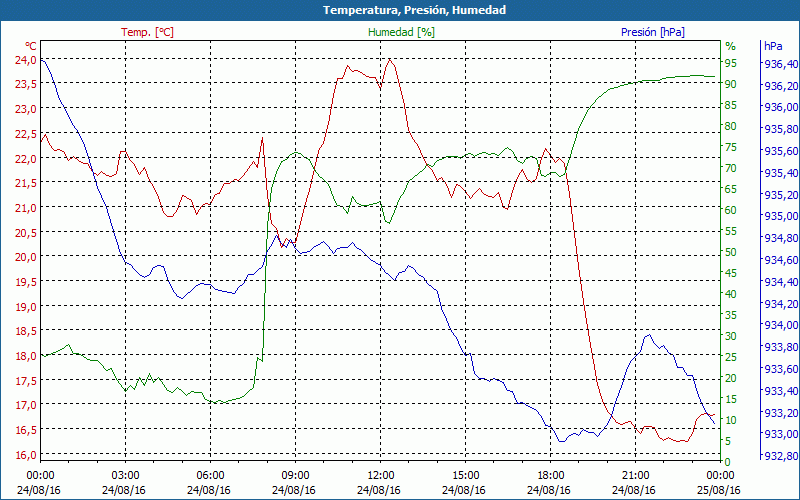This screenshot has width=800, height=500.
Task: Click the 75 humidity axis value
Action: click(731, 147)
